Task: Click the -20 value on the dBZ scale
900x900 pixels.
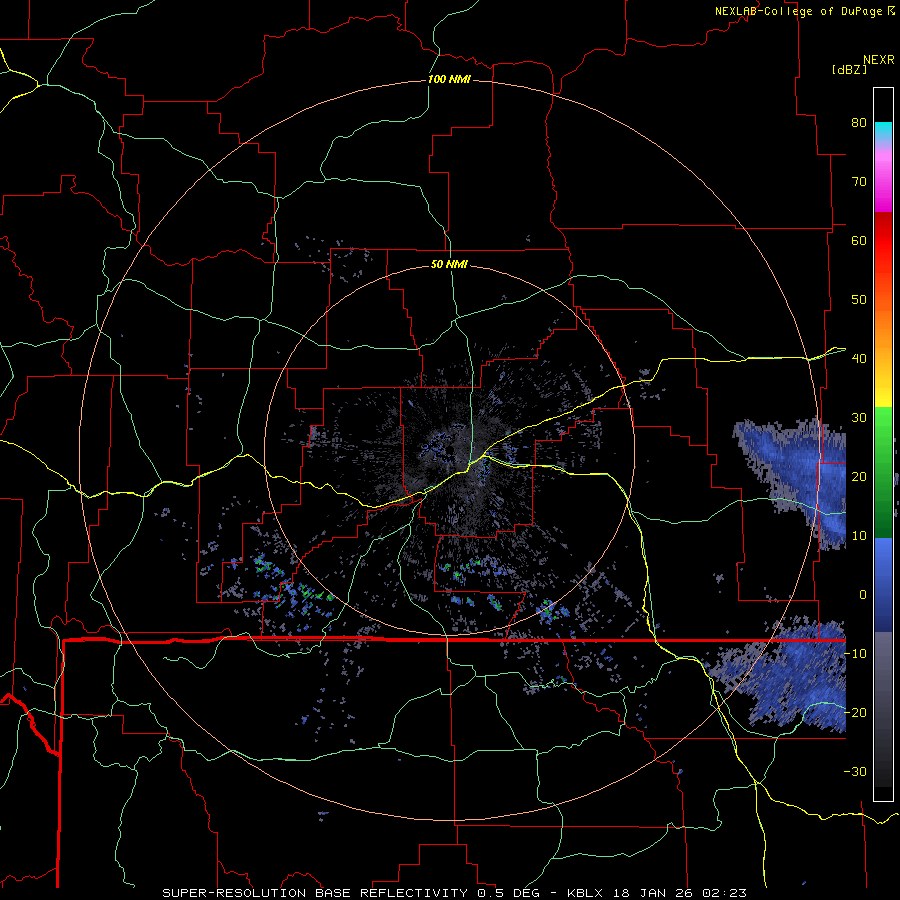Action: pyautogui.click(x=855, y=712)
